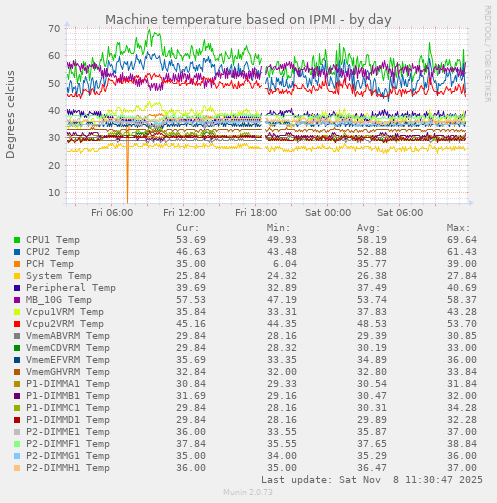This screenshot has width=497, height=503.
Task: Click the 'Cur:' column header
Action: click(x=188, y=228)
